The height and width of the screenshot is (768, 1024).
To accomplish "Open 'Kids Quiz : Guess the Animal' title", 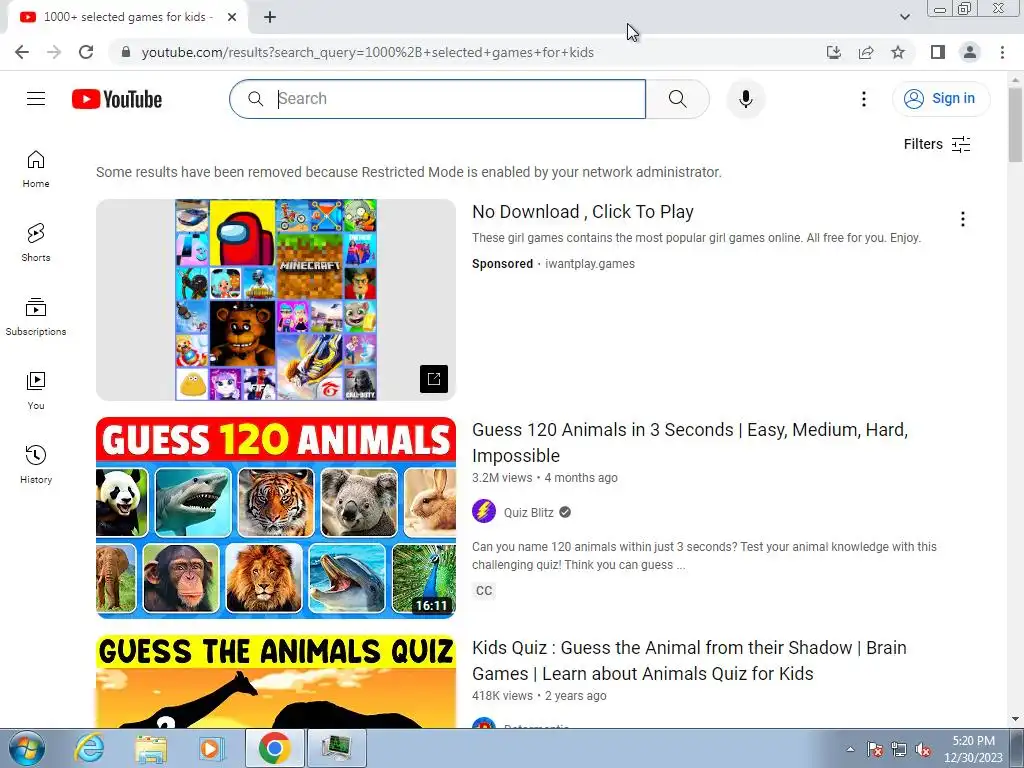I will pyautogui.click(x=689, y=660).
